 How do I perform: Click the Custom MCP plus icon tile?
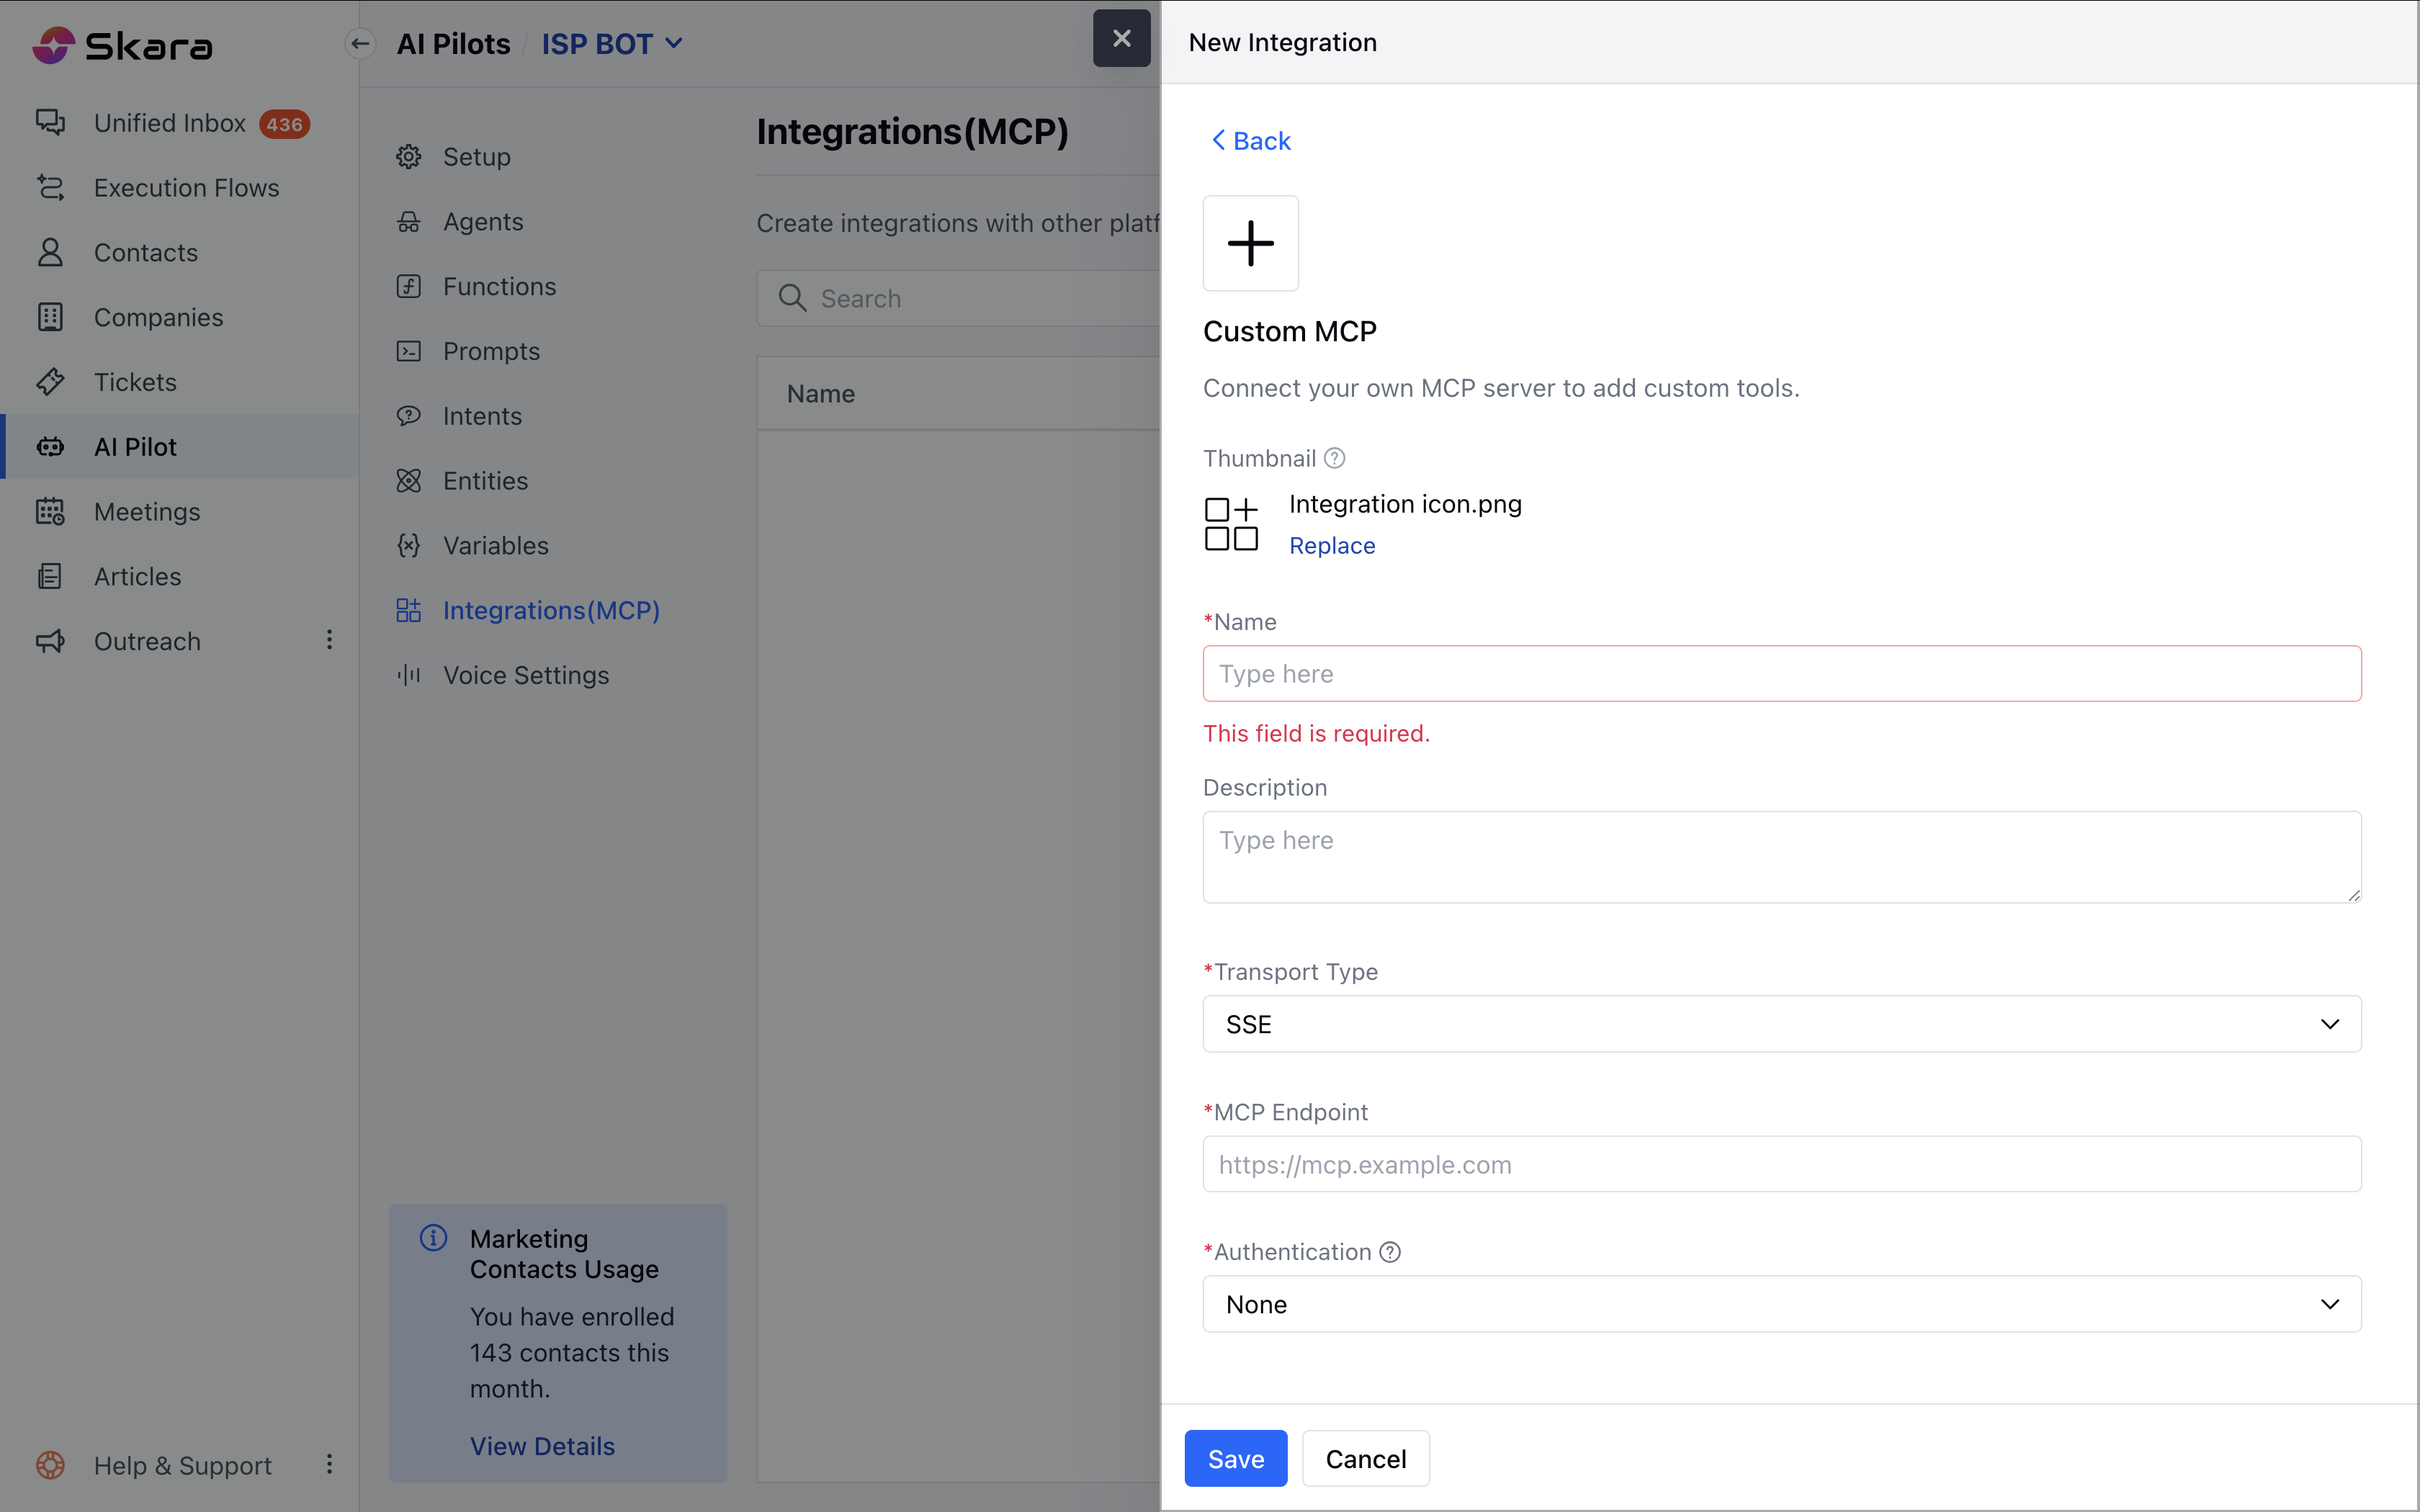(x=1250, y=243)
